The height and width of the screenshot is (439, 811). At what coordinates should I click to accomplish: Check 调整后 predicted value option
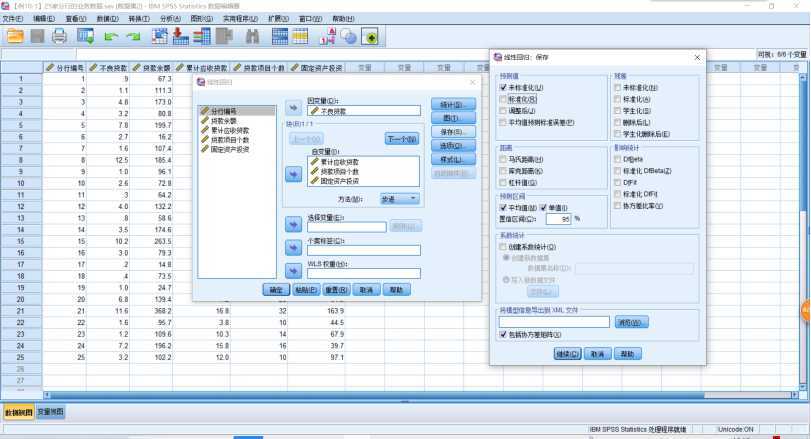503,111
